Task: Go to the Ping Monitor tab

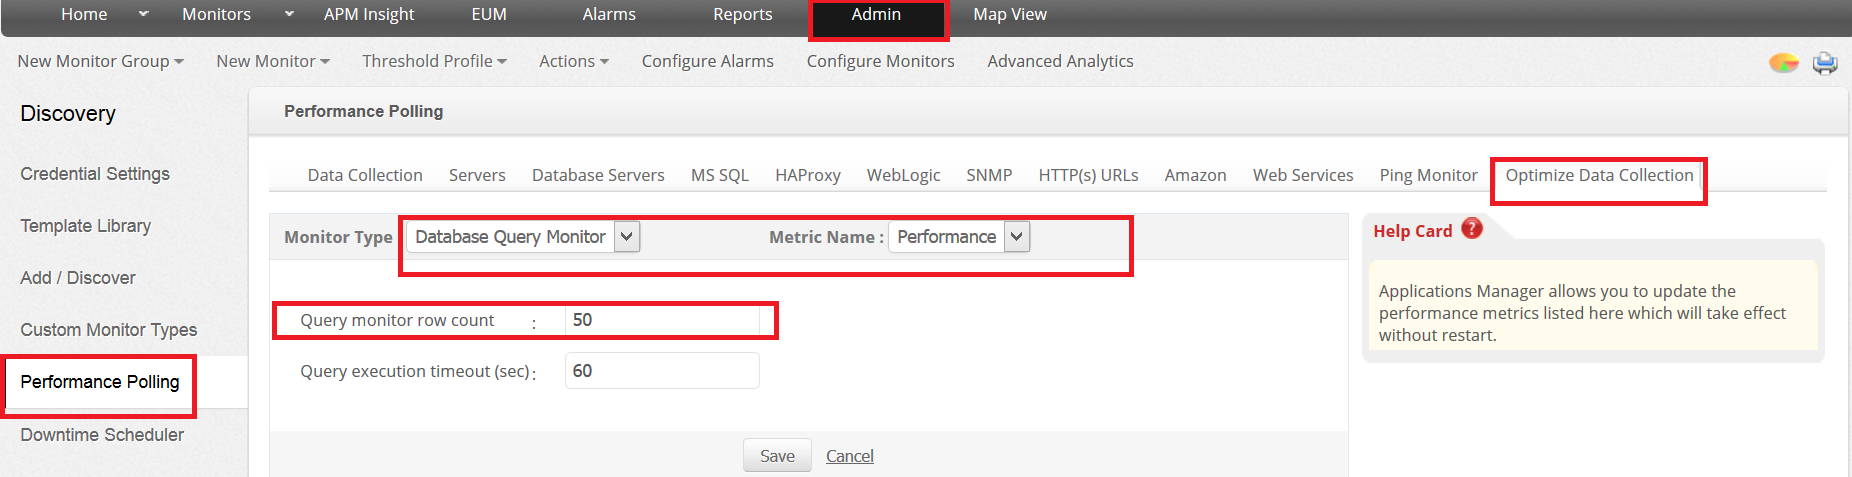Action: [x=1428, y=175]
